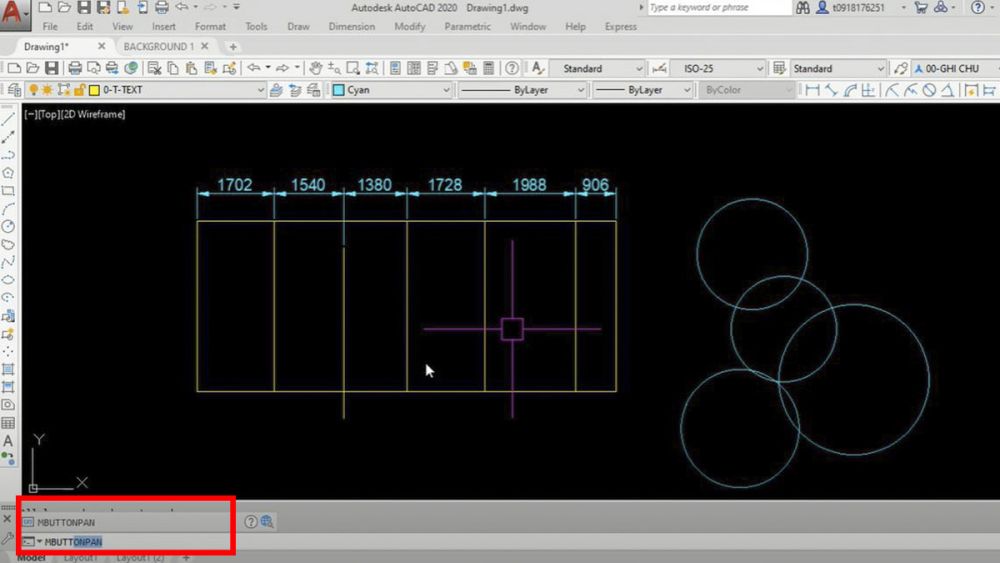Click the Diameter dimension icon
Screen dimensions: 1000x563
click(x=929, y=91)
